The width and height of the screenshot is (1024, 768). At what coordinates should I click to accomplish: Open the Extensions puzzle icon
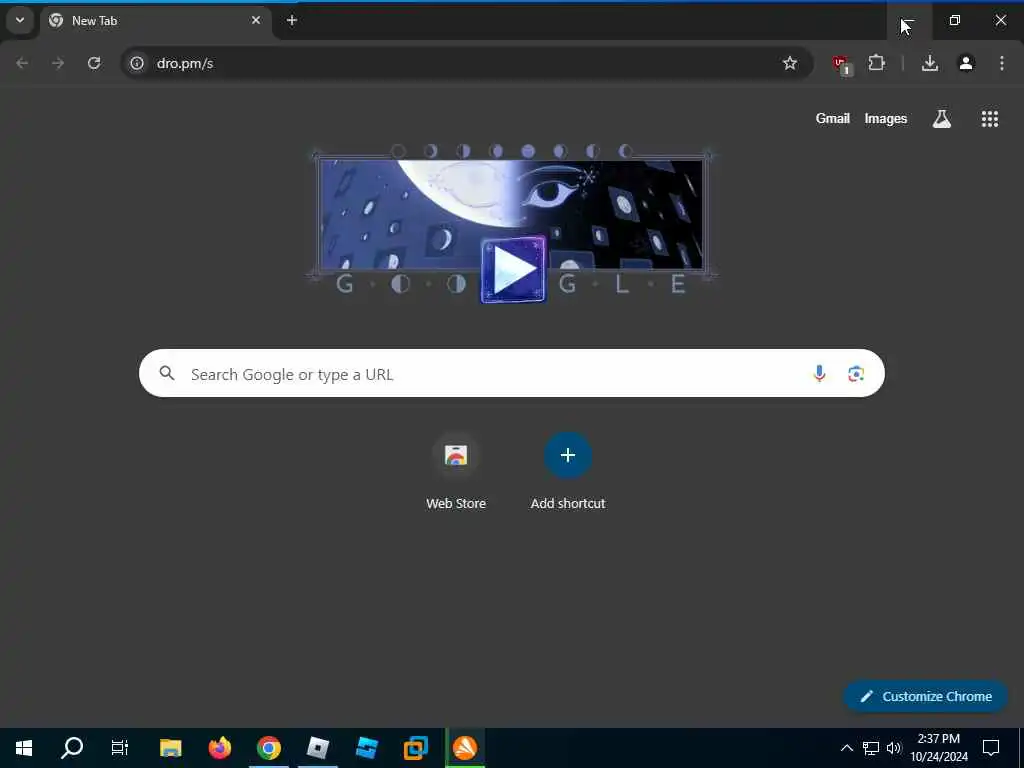tap(876, 63)
